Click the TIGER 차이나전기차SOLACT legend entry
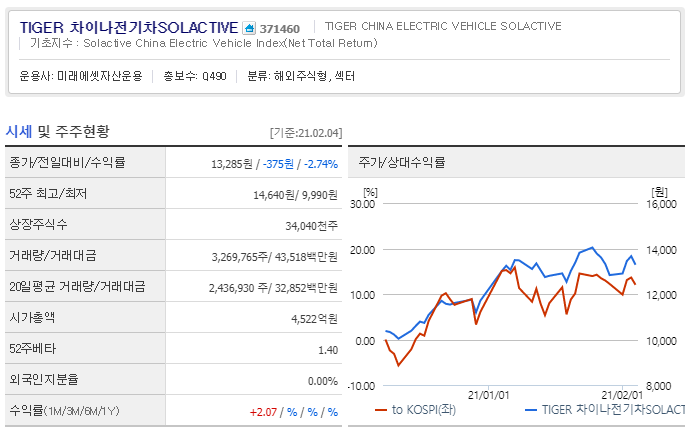The image size is (697, 434). point(605,410)
